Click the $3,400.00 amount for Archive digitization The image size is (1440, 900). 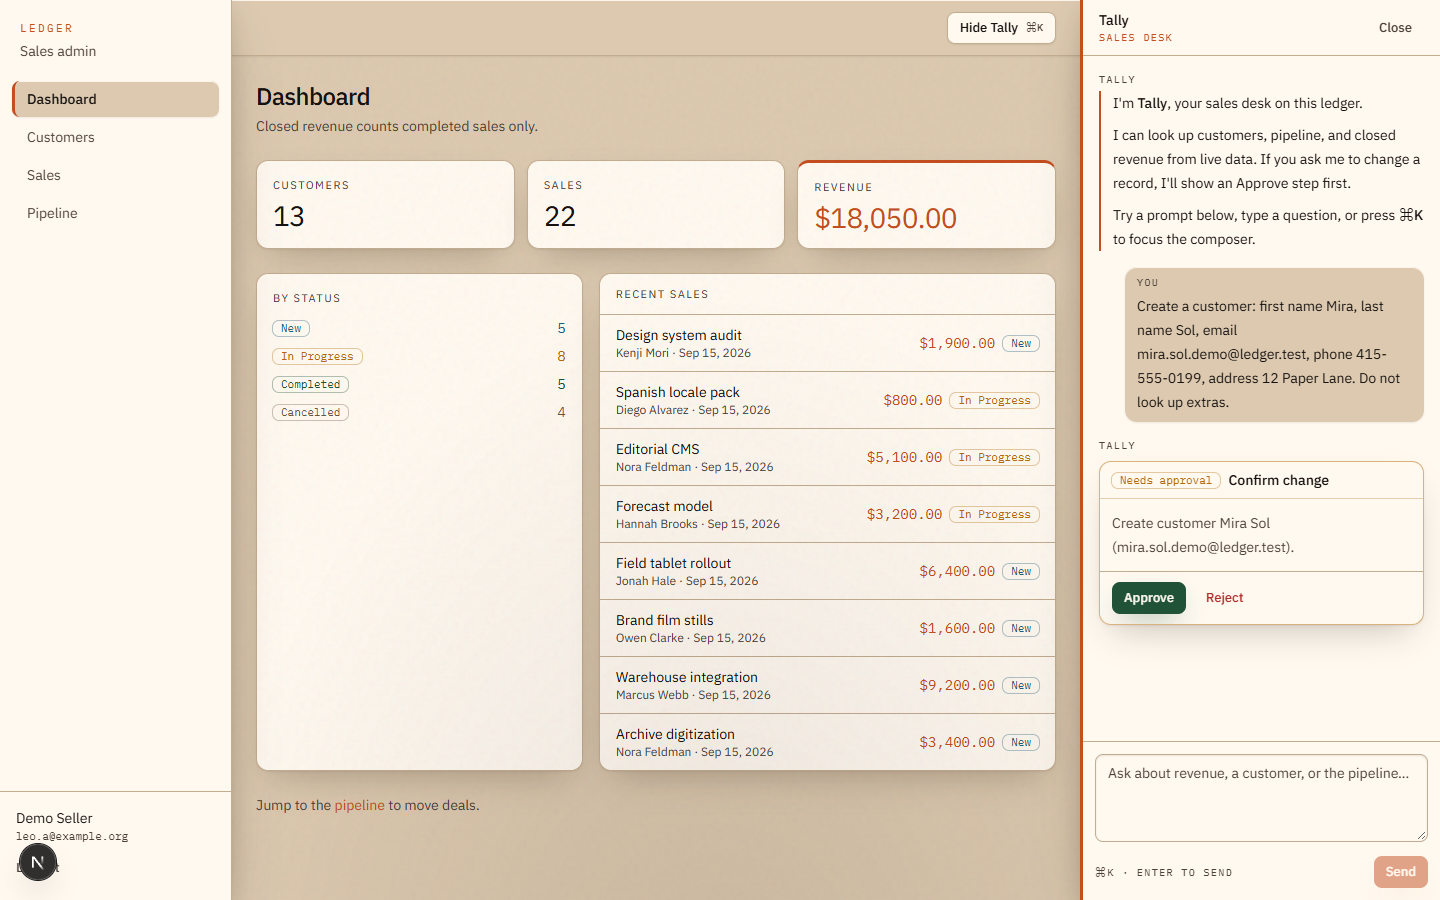point(957,742)
